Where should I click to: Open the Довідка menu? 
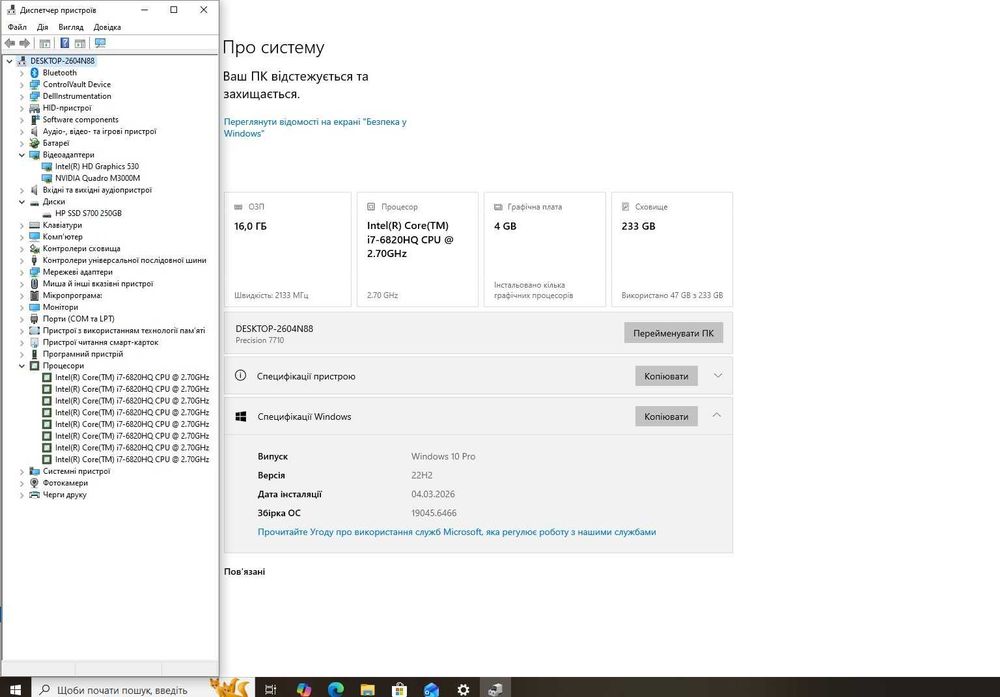click(107, 27)
